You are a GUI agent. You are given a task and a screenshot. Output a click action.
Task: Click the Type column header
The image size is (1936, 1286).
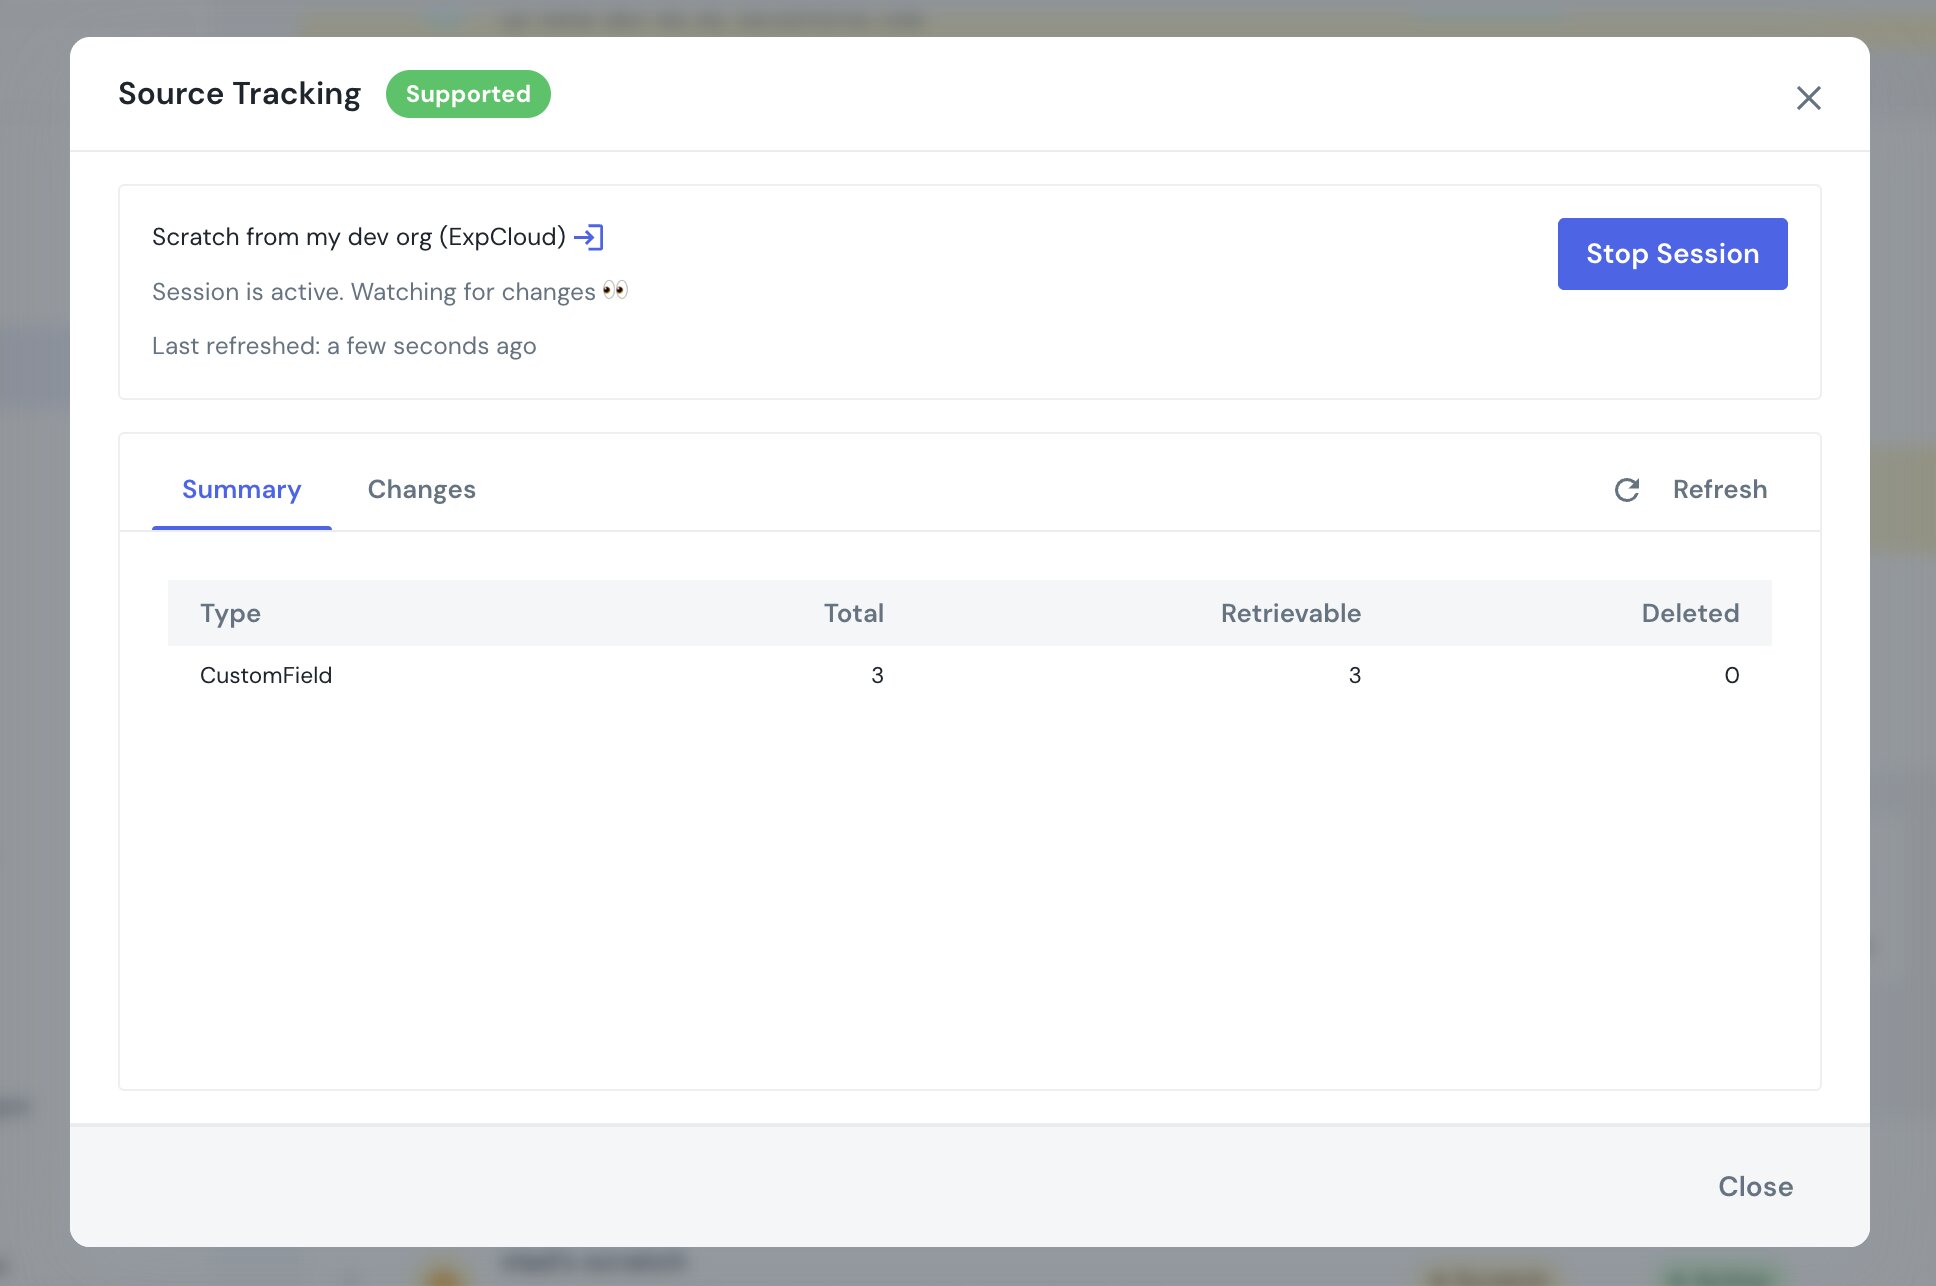click(230, 613)
